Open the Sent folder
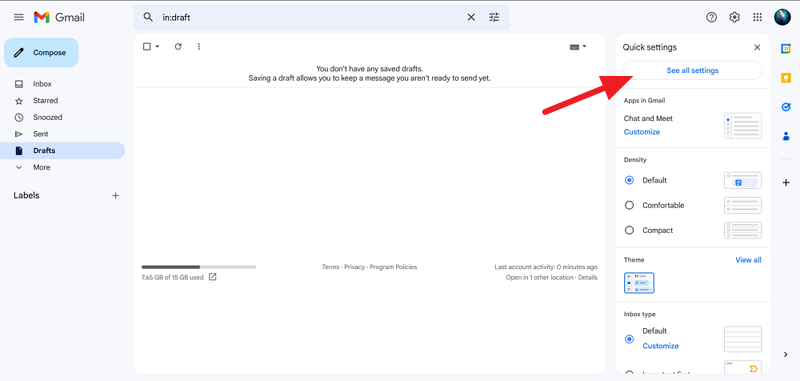The image size is (800, 381). point(41,134)
